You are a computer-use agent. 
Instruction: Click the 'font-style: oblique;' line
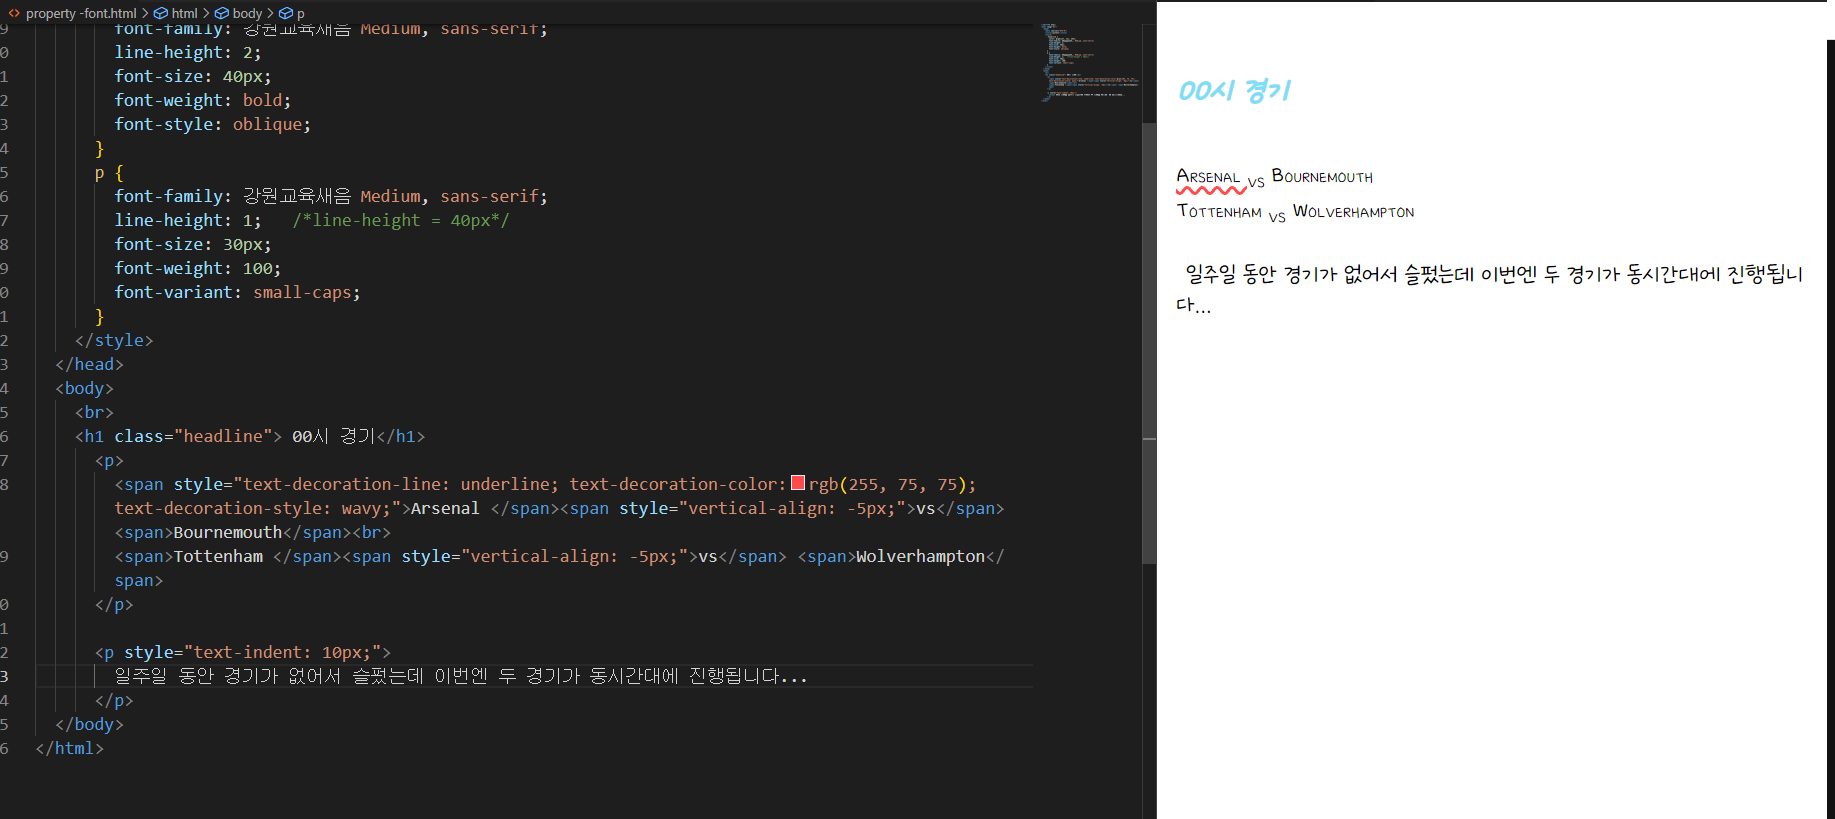click(x=212, y=124)
